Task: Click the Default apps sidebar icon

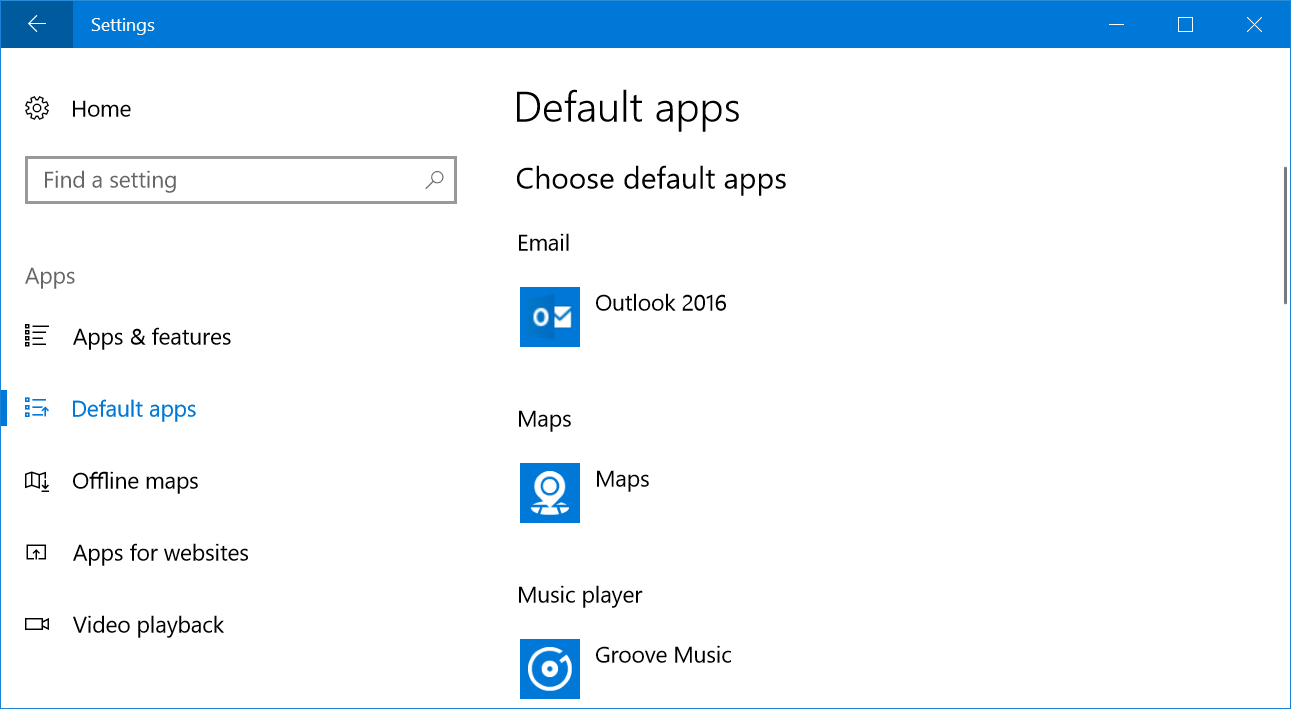Action: pyautogui.click(x=37, y=408)
